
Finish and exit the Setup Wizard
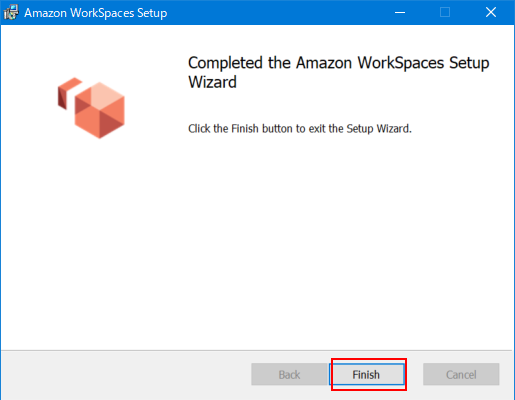366,374
